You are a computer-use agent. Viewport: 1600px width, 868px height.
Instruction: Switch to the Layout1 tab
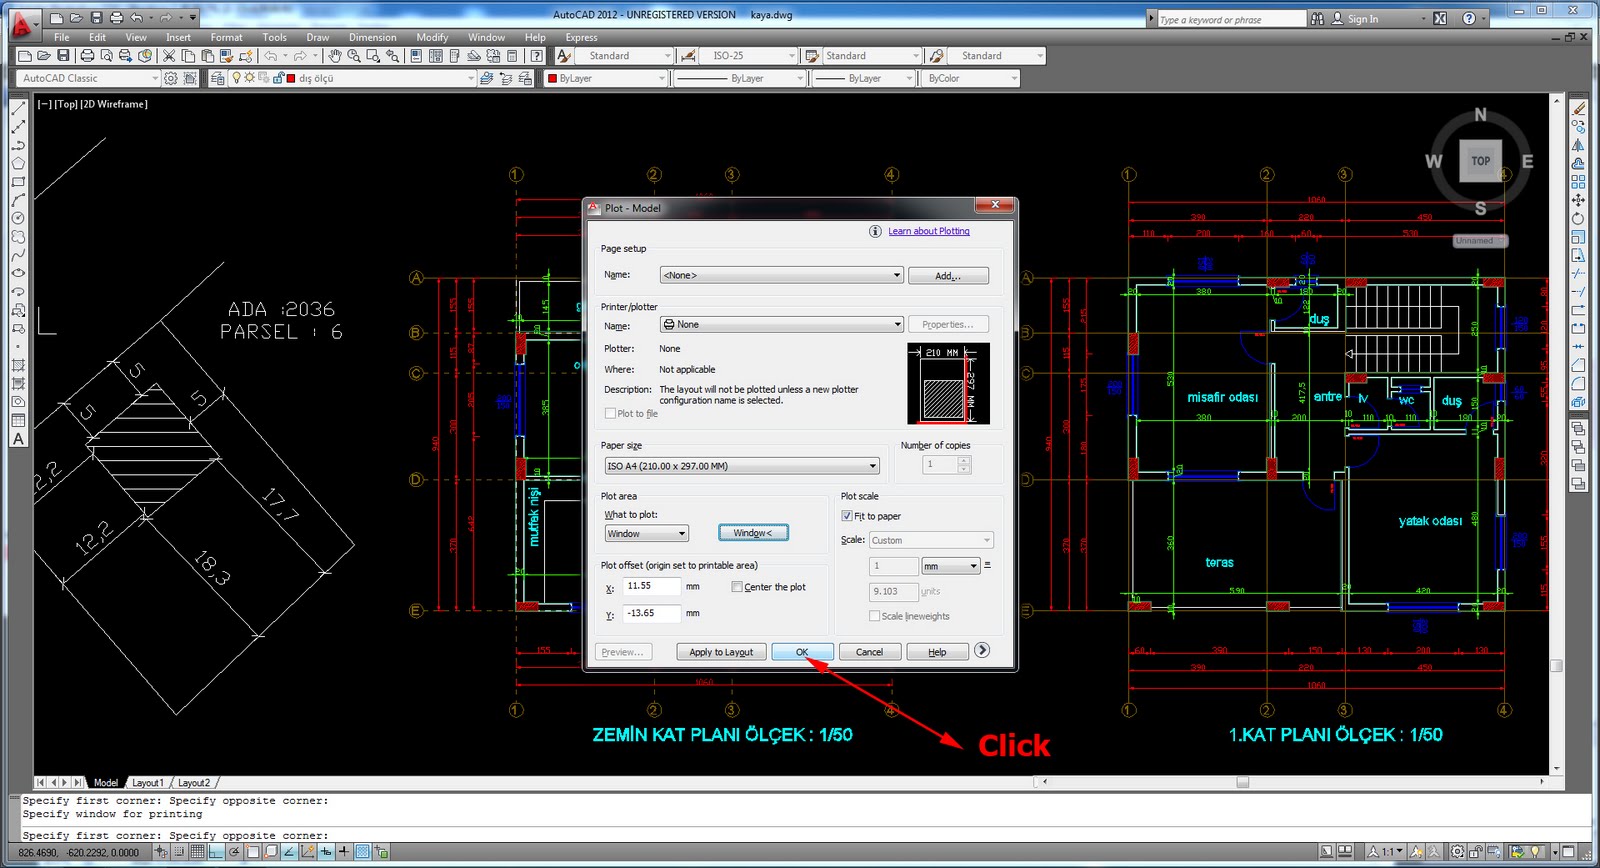(147, 783)
